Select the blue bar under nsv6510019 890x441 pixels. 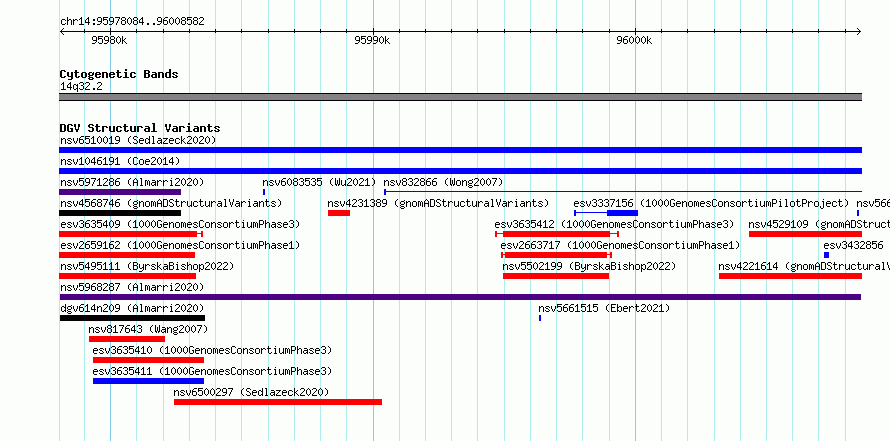pyautogui.click(x=460, y=150)
